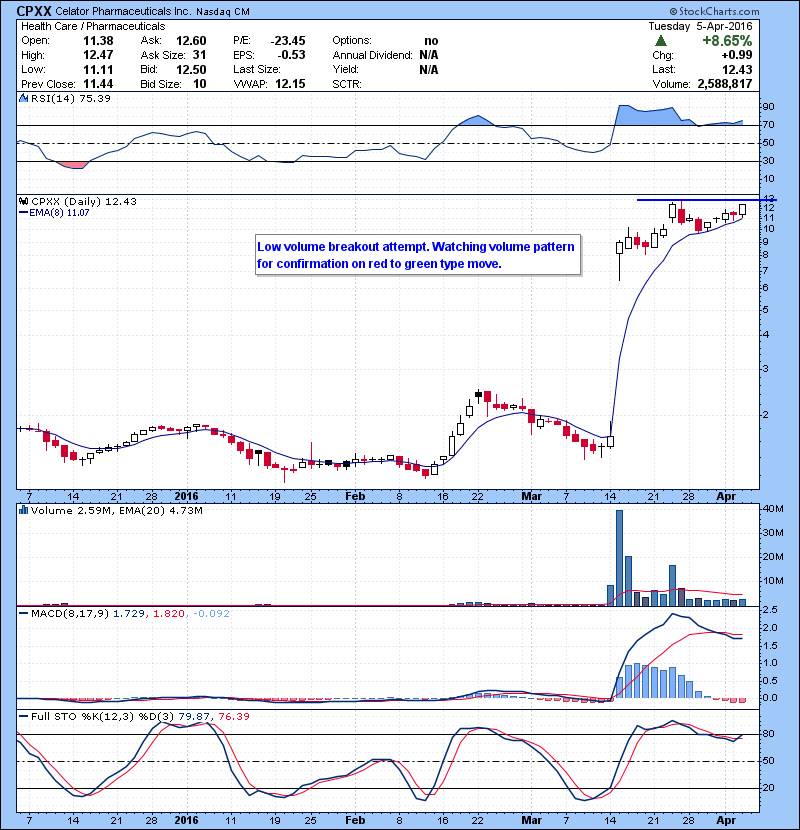
Task: Click the date Tuesday 5-Apr-2016
Action: 700,26
